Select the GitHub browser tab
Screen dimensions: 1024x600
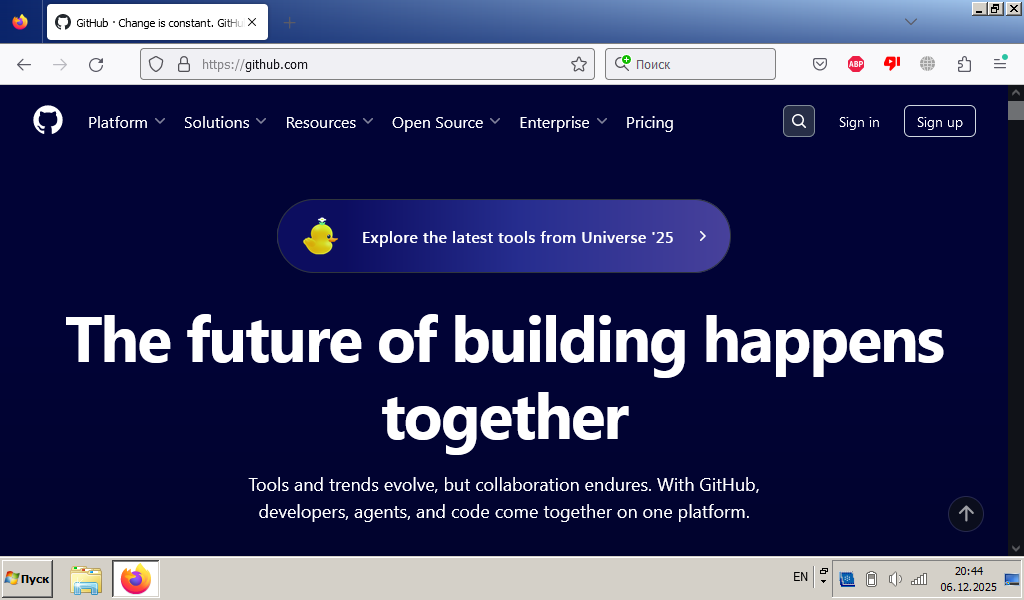coord(150,22)
